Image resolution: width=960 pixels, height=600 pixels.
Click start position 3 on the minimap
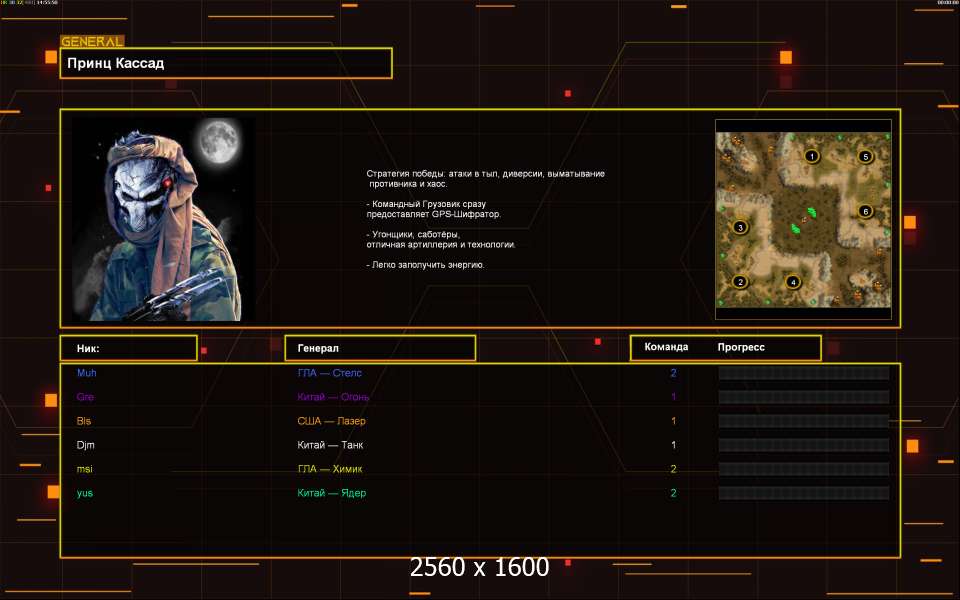pos(740,227)
